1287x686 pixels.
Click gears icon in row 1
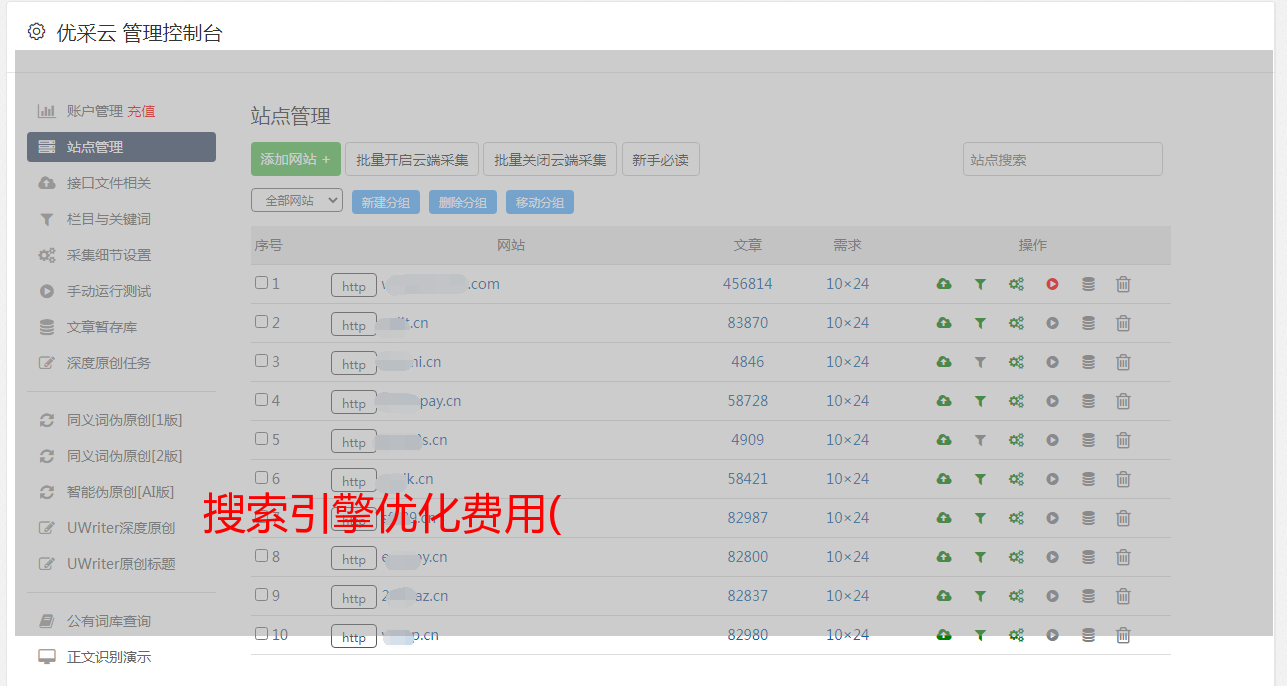pyautogui.click(x=1016, y=284)
